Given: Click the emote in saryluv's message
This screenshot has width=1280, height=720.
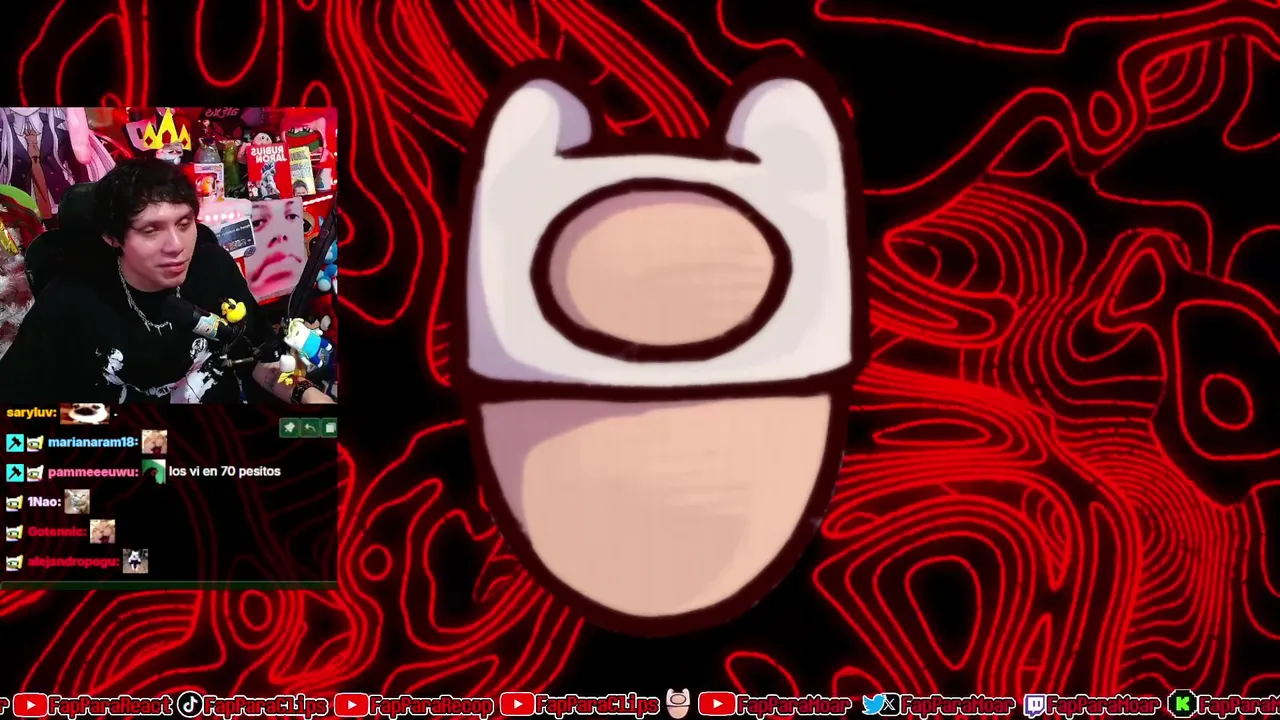Looking at the screenshot, I should point(84,413).
